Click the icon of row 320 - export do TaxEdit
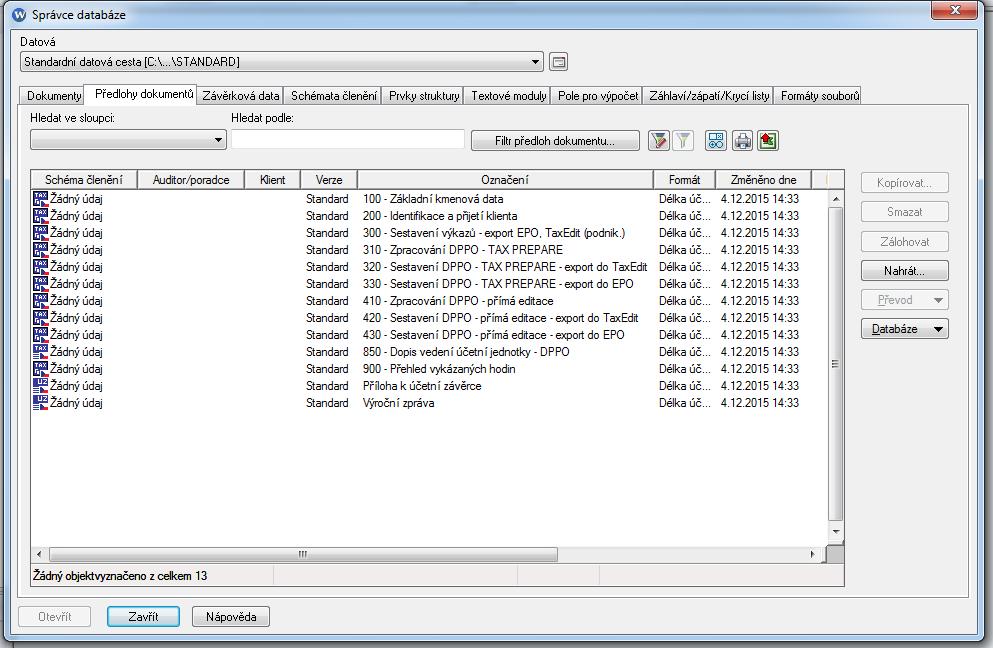 pos(41,267)
